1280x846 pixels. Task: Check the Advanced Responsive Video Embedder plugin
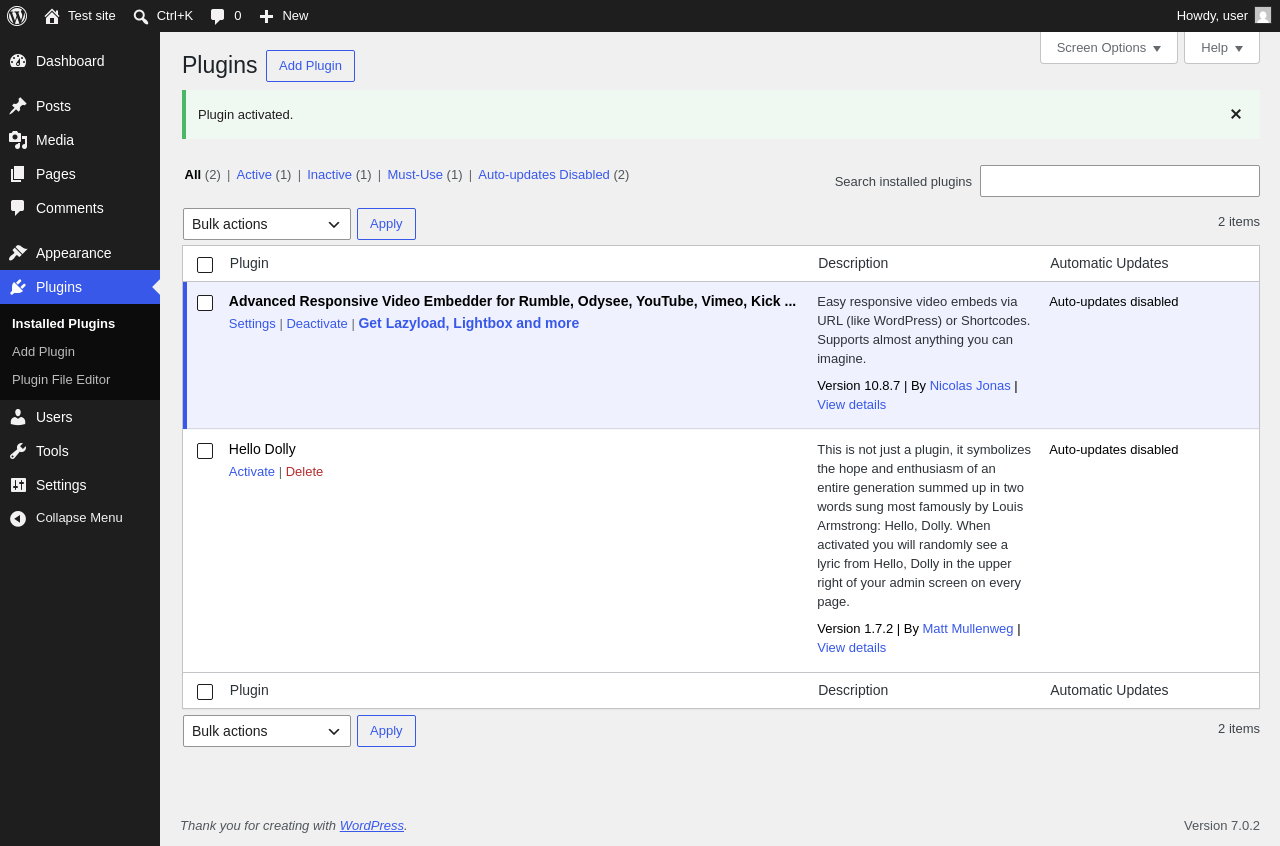pyautogui.click(x=205, y=303)
